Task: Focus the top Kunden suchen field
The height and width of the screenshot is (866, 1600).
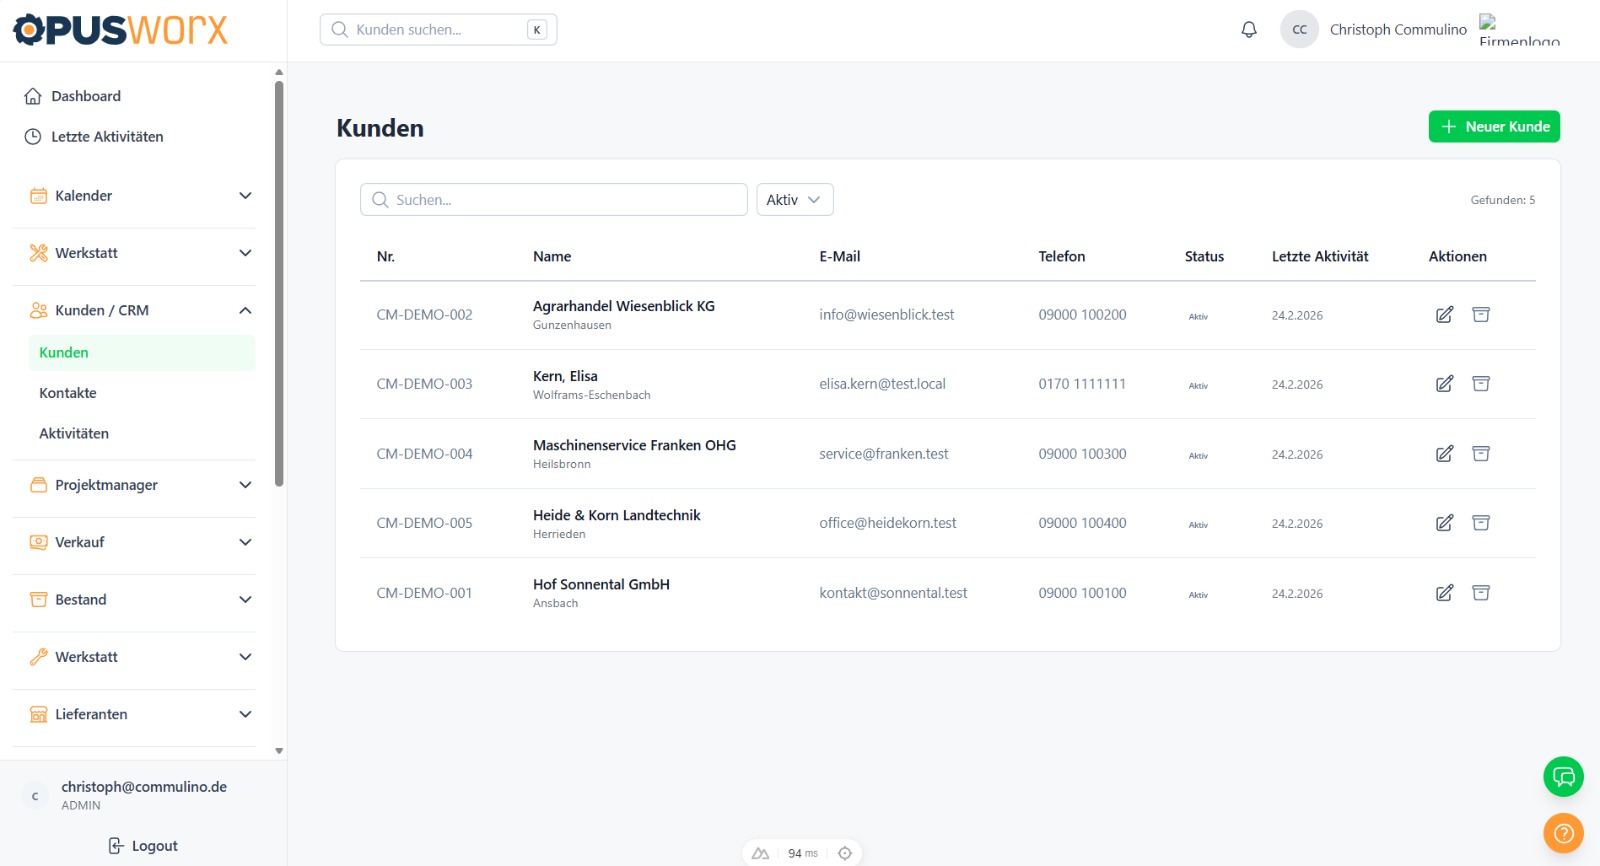Action: coord(438,30)
